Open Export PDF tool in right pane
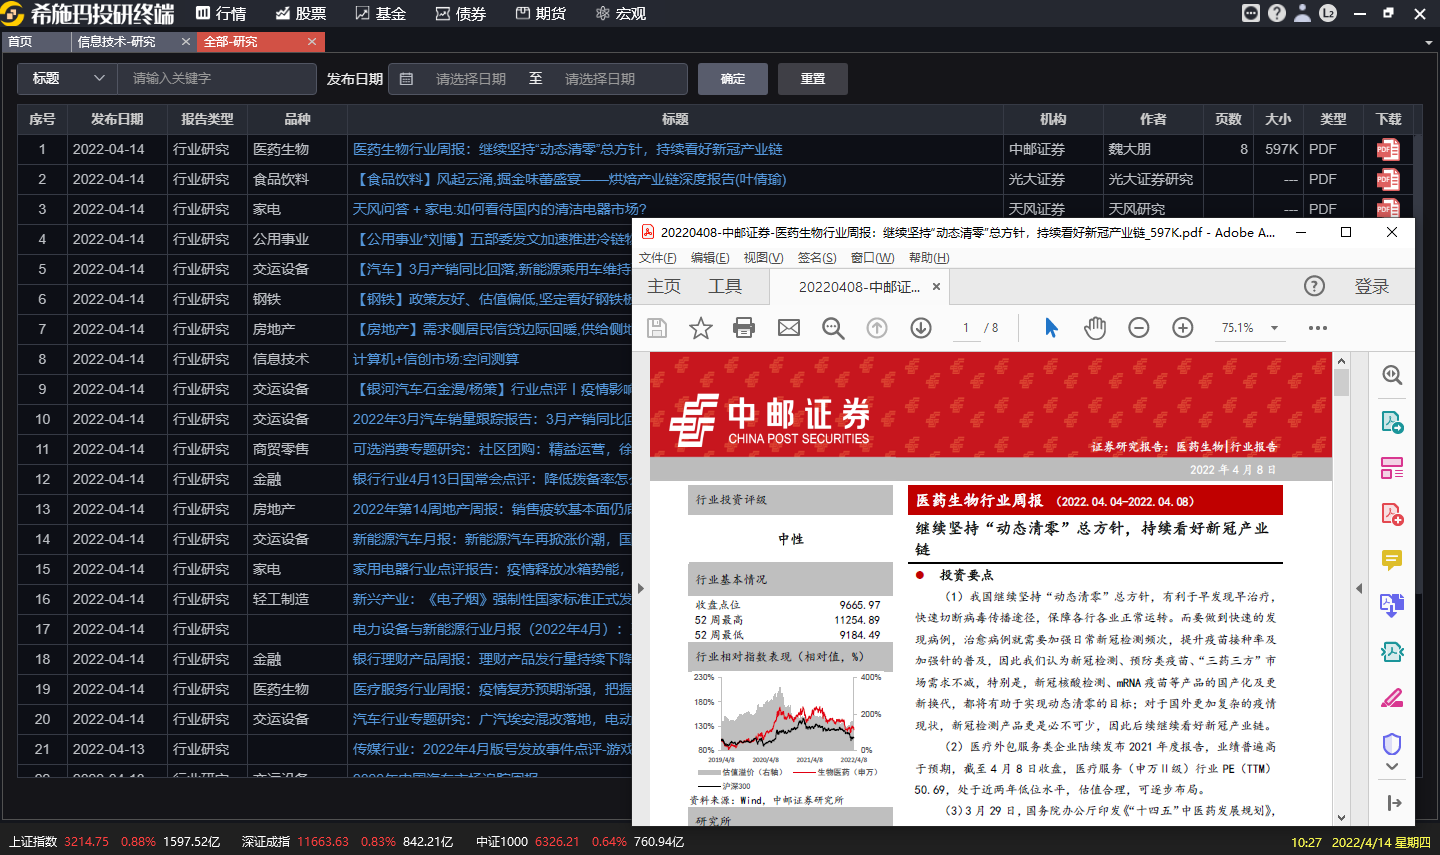 click(1392, 422)
